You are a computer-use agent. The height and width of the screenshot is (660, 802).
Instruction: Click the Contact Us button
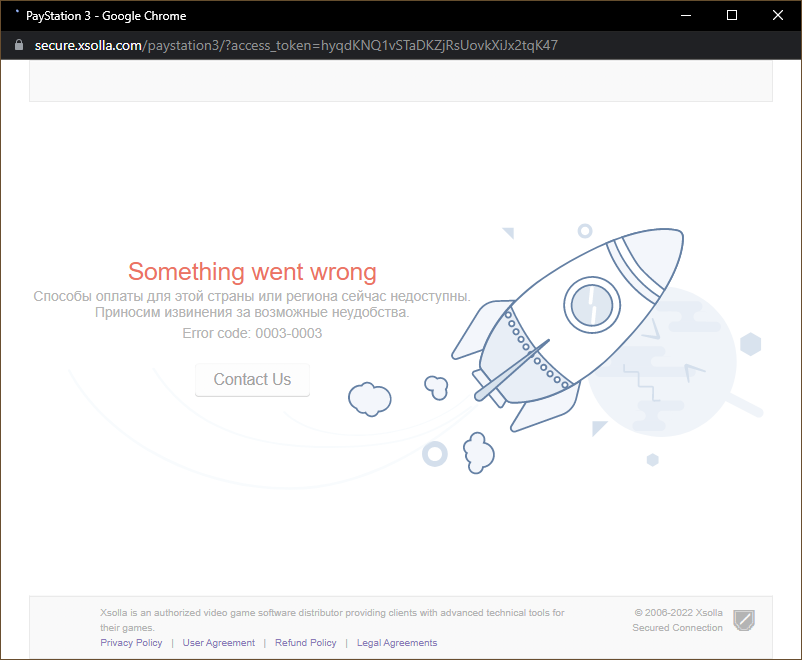(252, 380)
